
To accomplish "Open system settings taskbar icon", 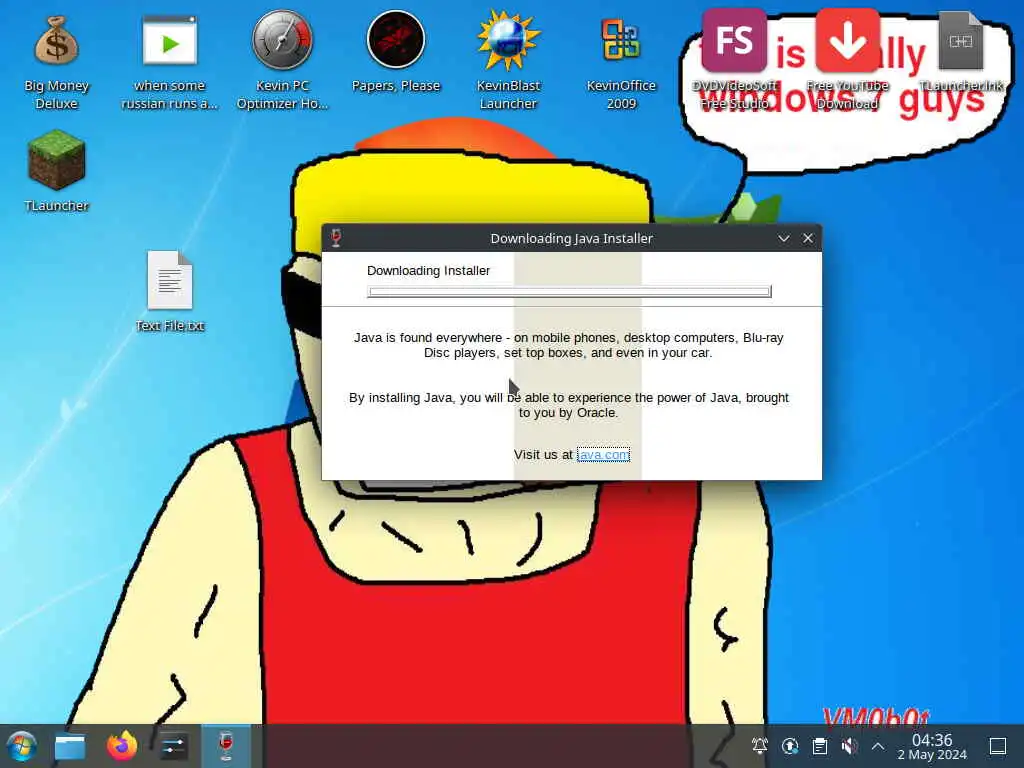I will point(173,746).
